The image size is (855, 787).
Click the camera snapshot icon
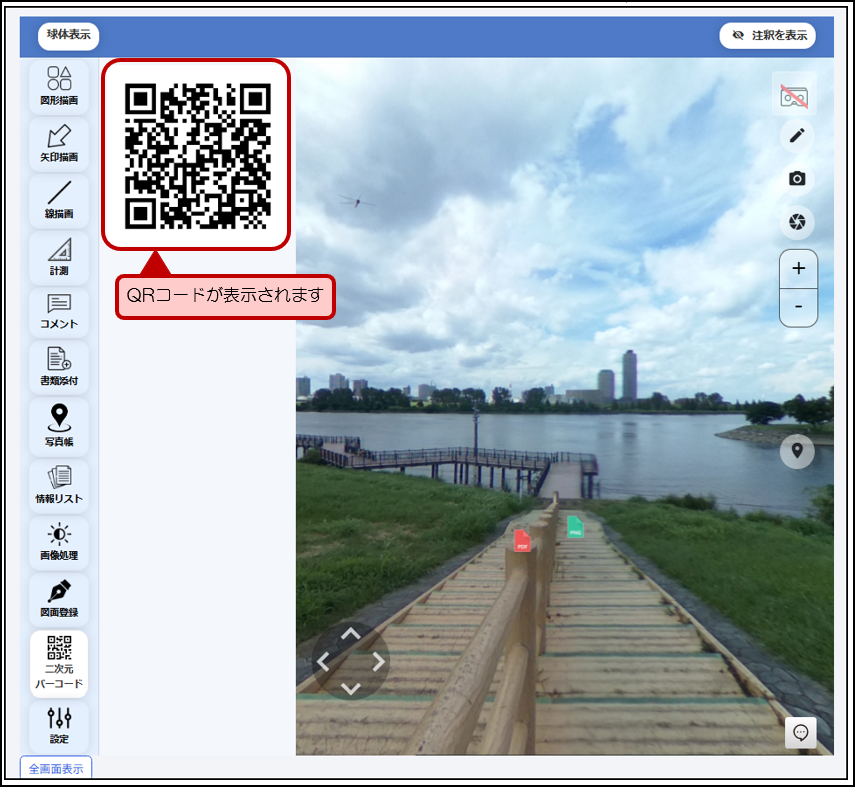point(797,178)
